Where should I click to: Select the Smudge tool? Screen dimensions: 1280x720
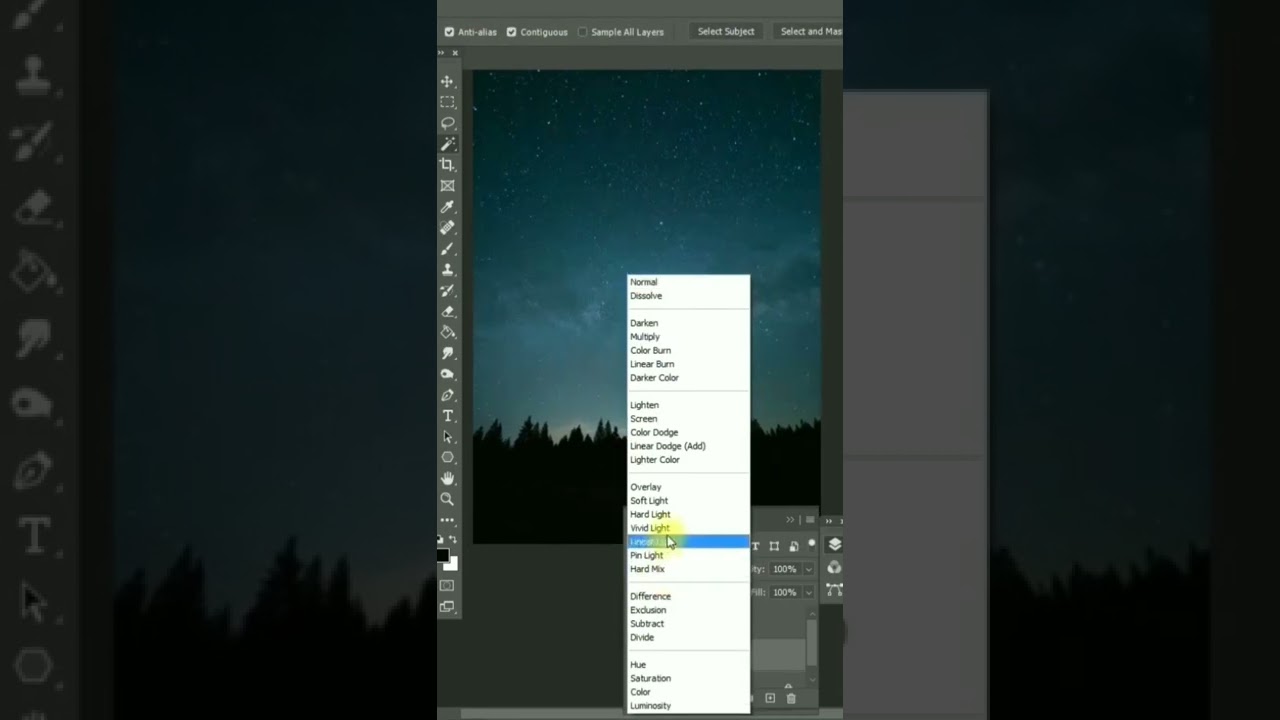pyautogui.click(x=447, y=353)
